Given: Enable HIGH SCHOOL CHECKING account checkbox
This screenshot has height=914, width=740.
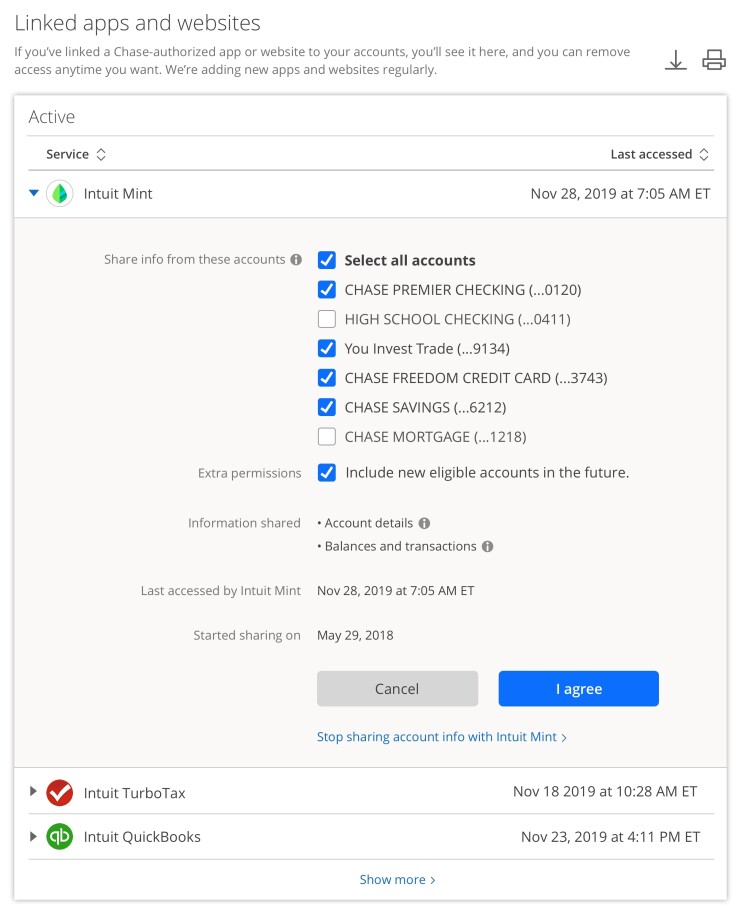Looking at the screenshot, I should 326,320.
